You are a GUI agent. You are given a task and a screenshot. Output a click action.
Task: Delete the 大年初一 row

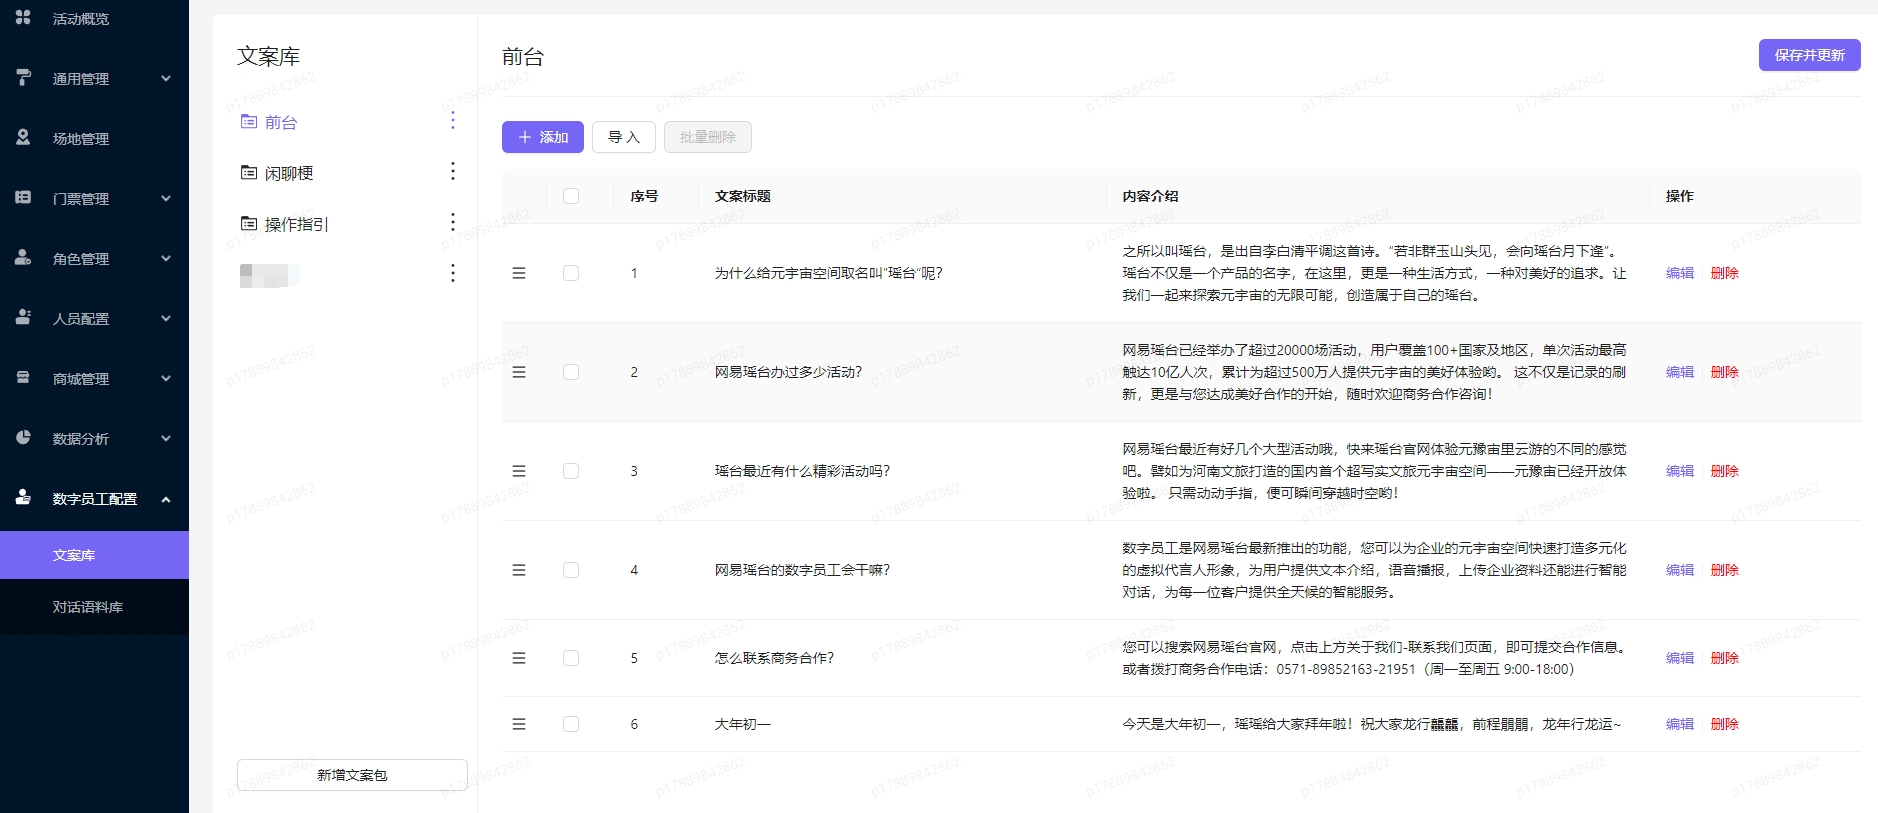point(1724,724)
